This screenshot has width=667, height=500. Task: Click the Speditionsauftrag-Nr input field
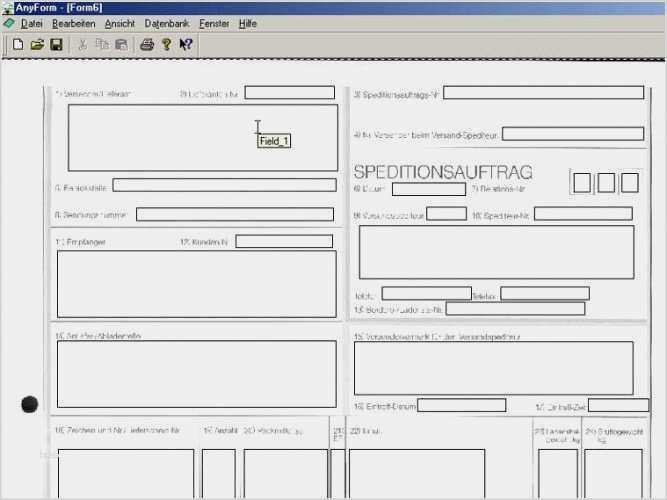coord(543,93)
